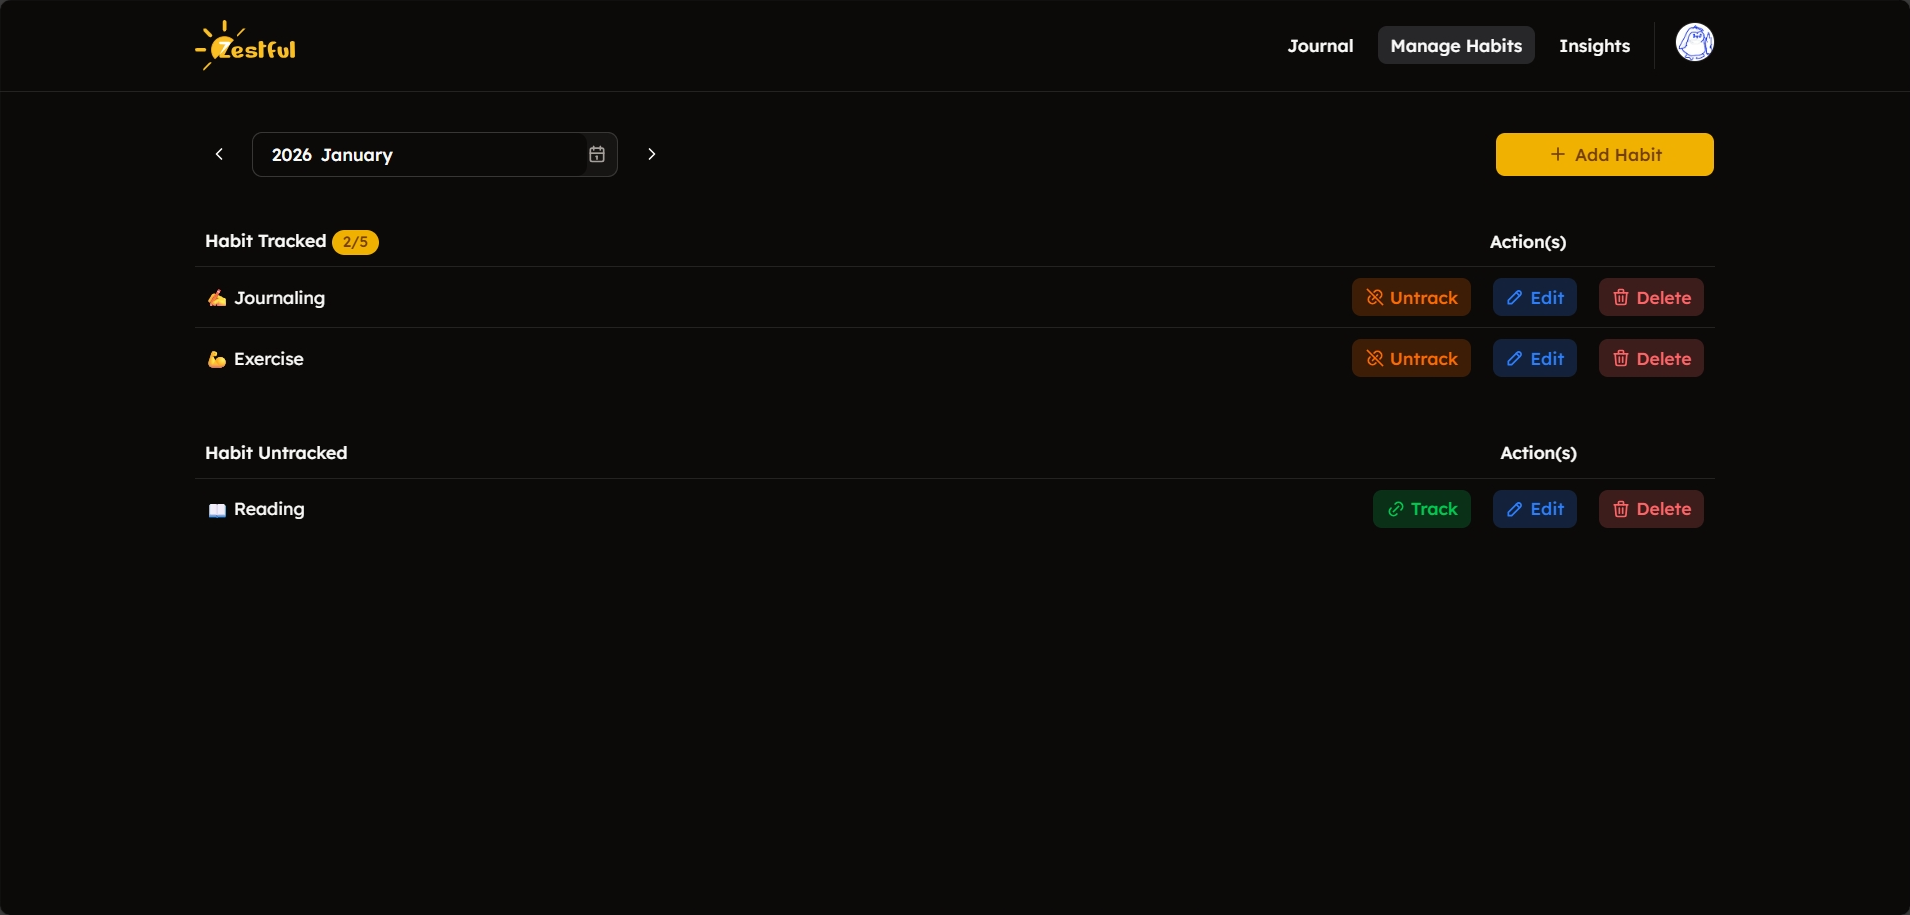Screen dimensions: 1910x915
Task: Delete the Exercise habit
Action: click(x=1651, y=358)
